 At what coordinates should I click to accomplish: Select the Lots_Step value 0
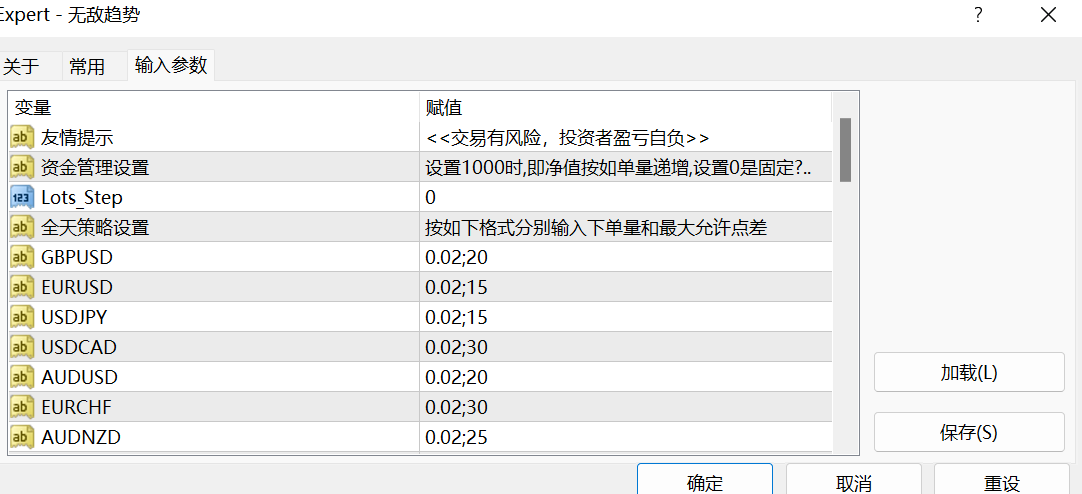[431, 197]
